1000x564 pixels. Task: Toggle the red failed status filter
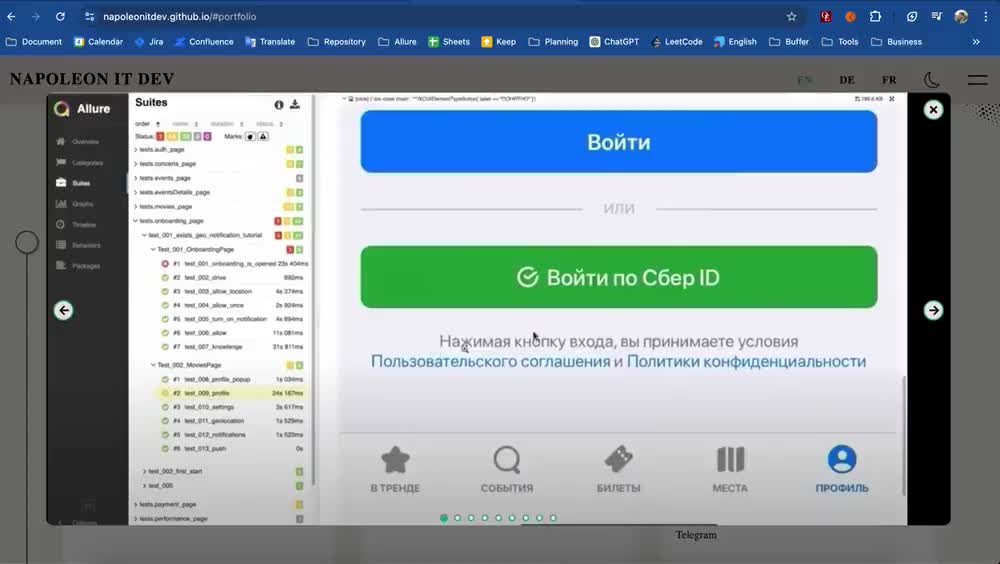(160, 137)
